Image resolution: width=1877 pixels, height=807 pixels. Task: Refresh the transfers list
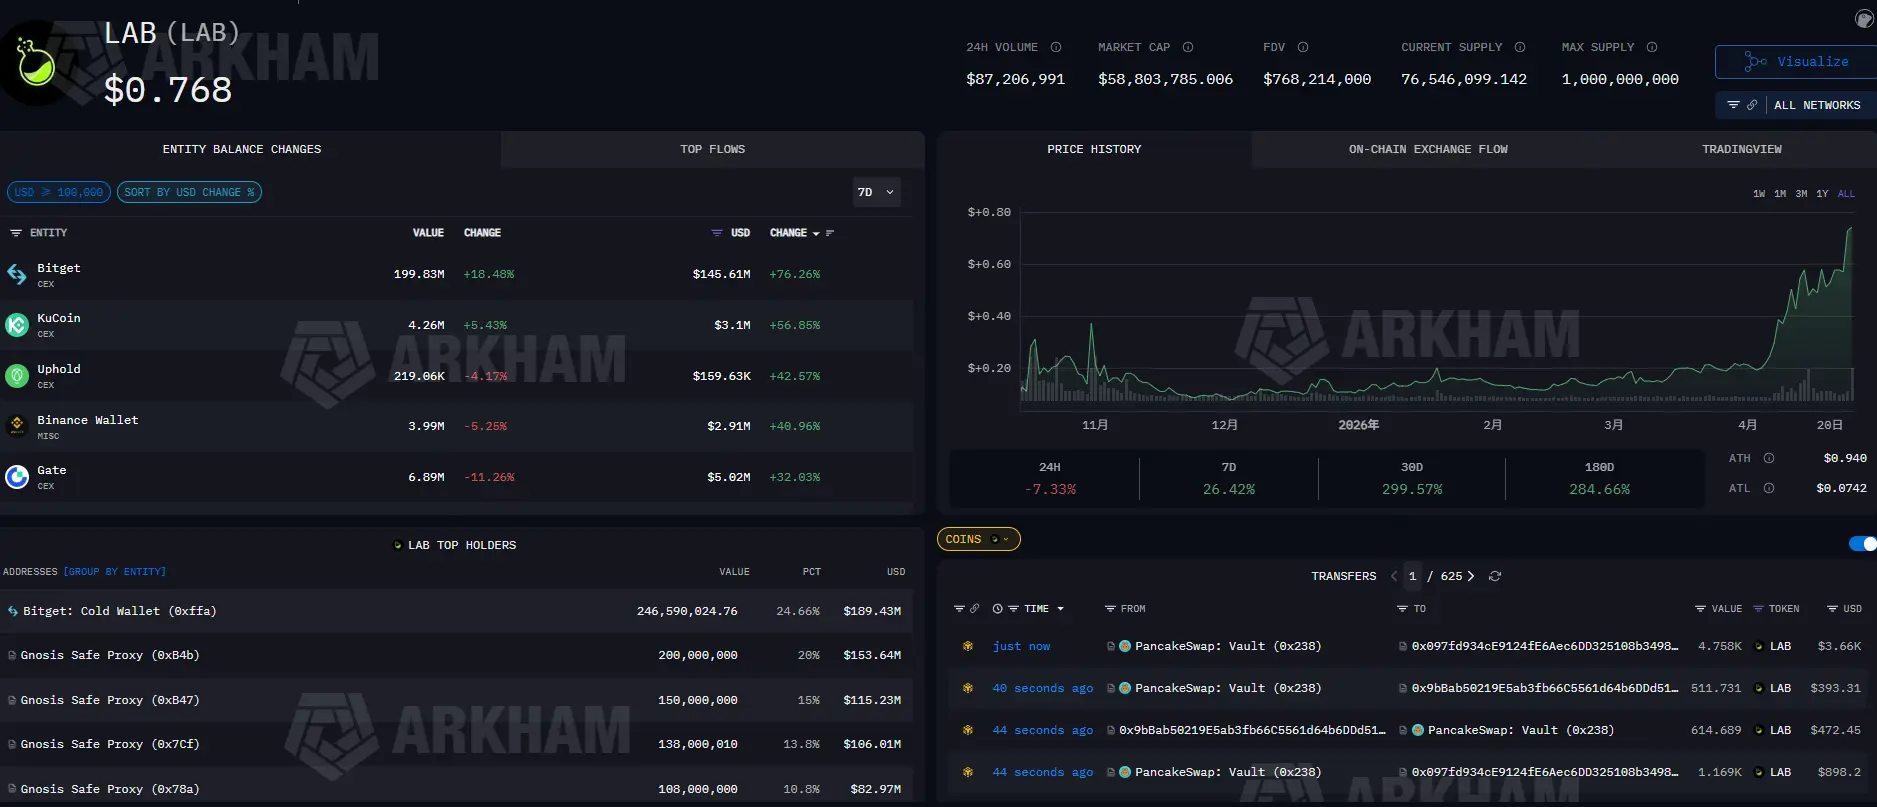[1495, 576]
